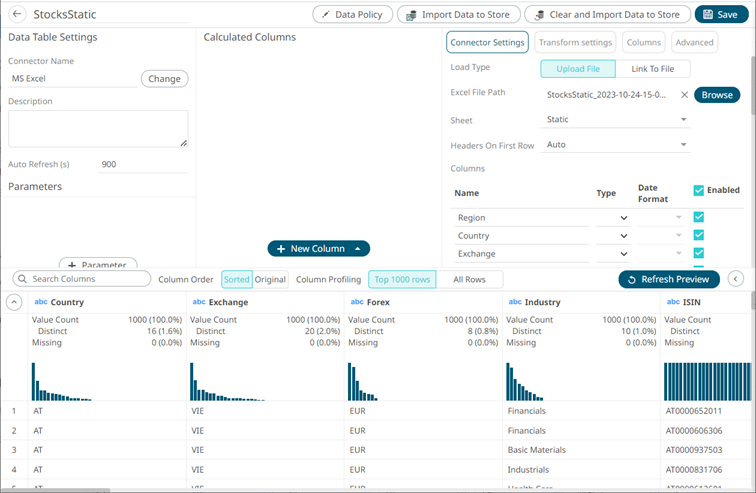The image size is (756, 493).
Task: Collapse column profiling with the up chevron icon
Action: coord(14,302)
